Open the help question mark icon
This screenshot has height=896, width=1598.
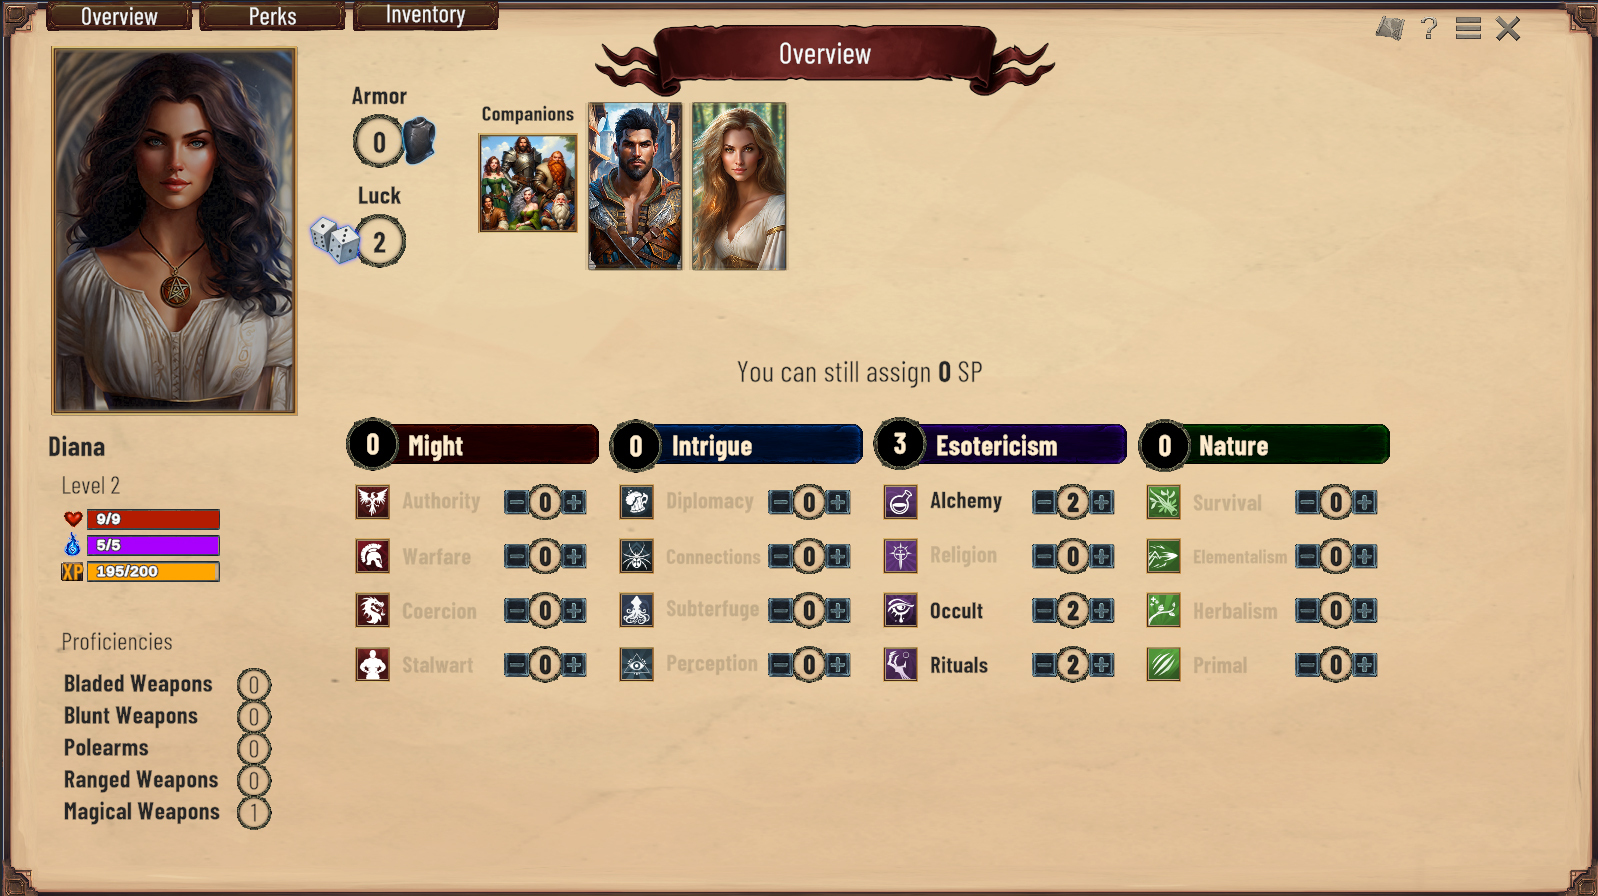point(1429,28)
